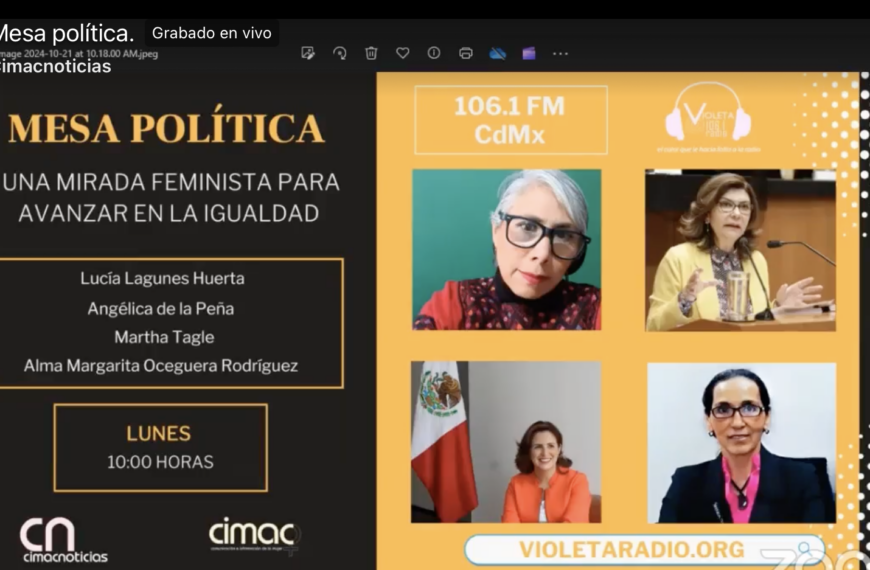
Task: Select the photo of the woman in dark blazer
Action: pyautogui.click(x=742, y=443)
